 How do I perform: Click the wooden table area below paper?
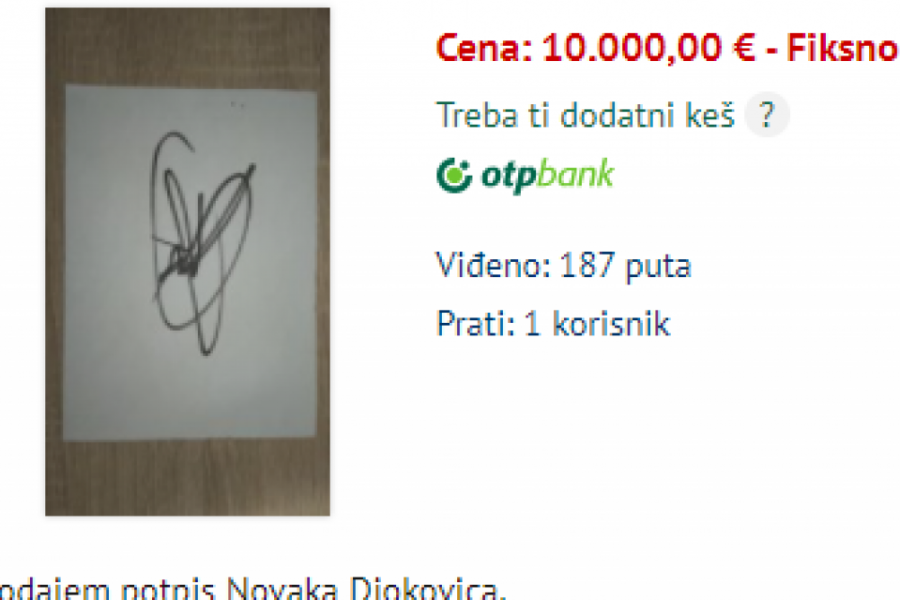(188, 478)
